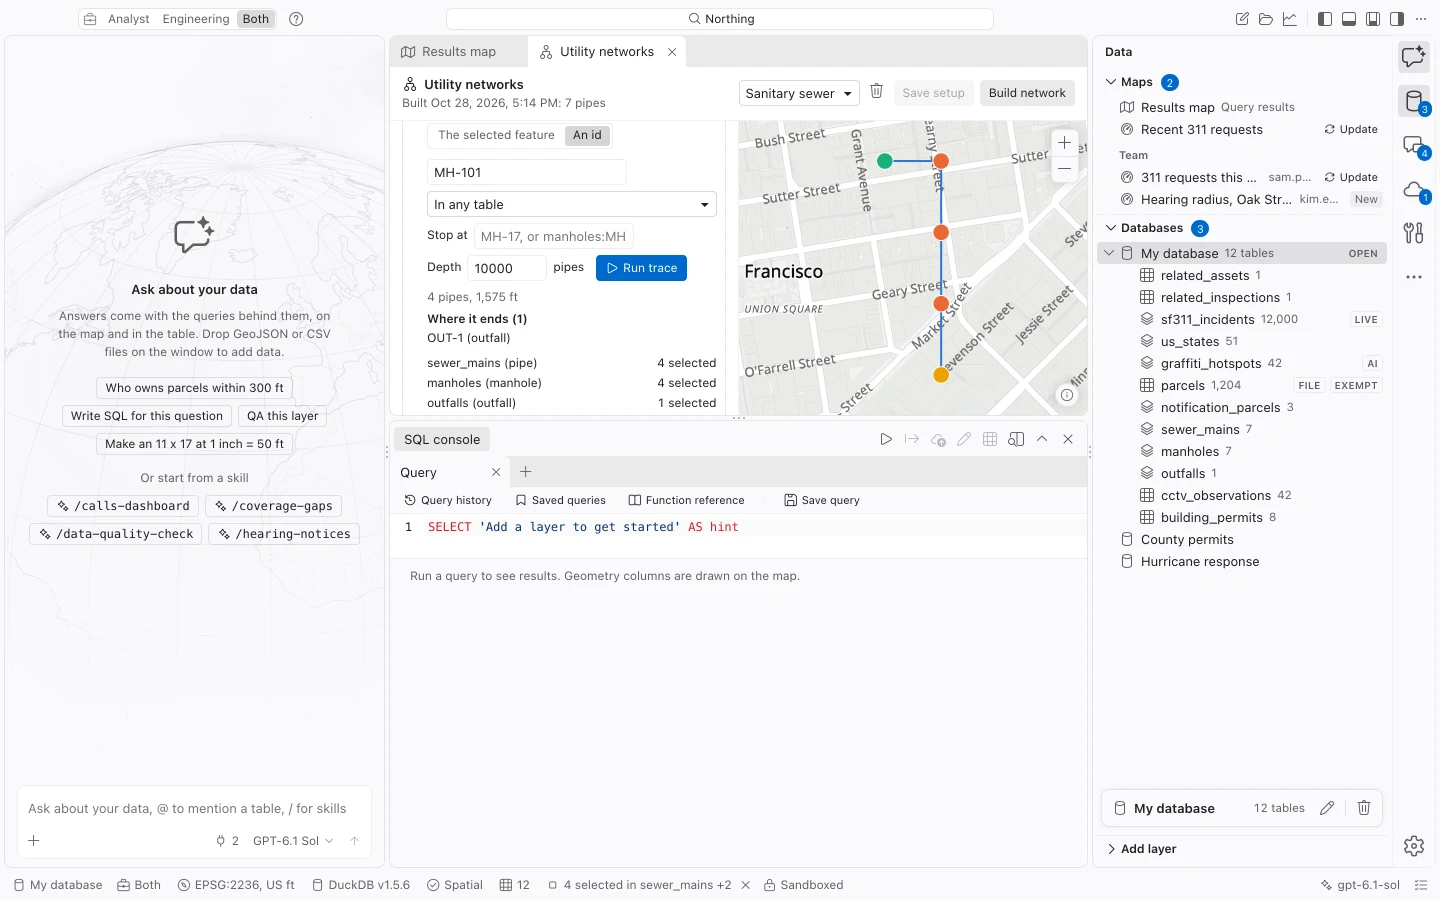This screenshot has height=900, width=1440.
Task: Click the Save query button
Action: coord(822,500)
